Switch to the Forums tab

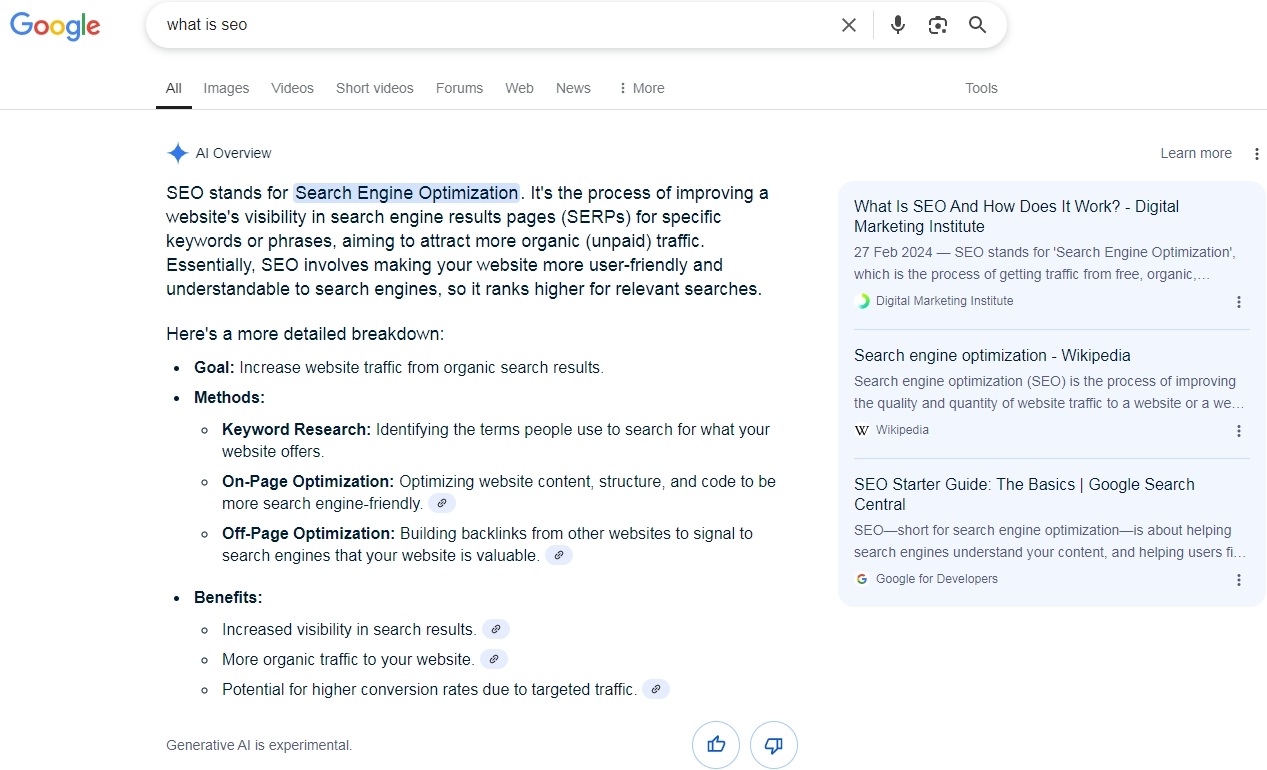click(x=459, y=88)
